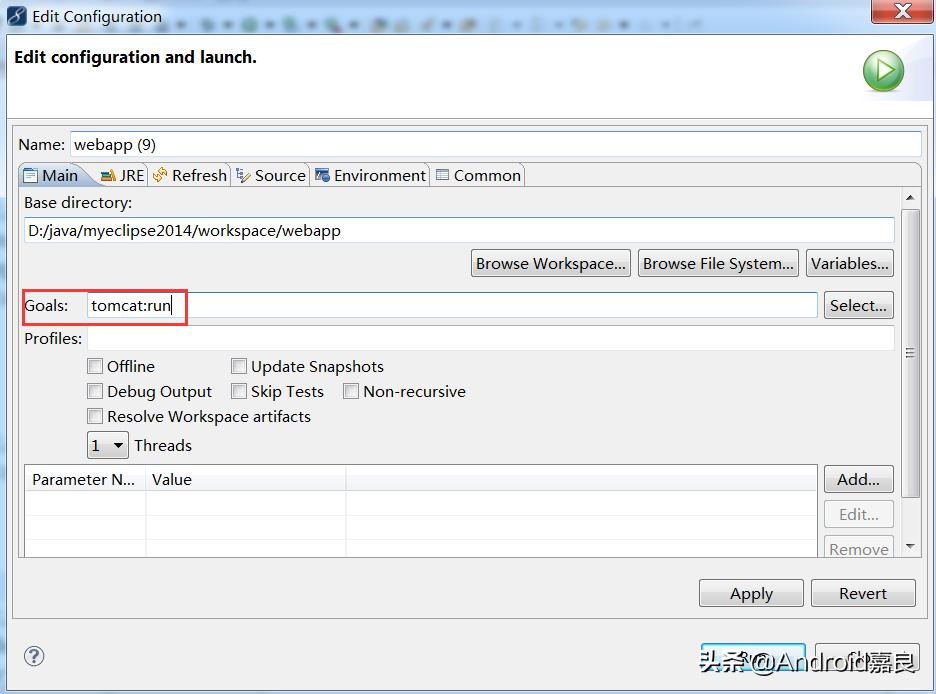Tick Resolve Workspace artifacts checkbox
Viewport: 936px width, 694px height.
(96, 417)
